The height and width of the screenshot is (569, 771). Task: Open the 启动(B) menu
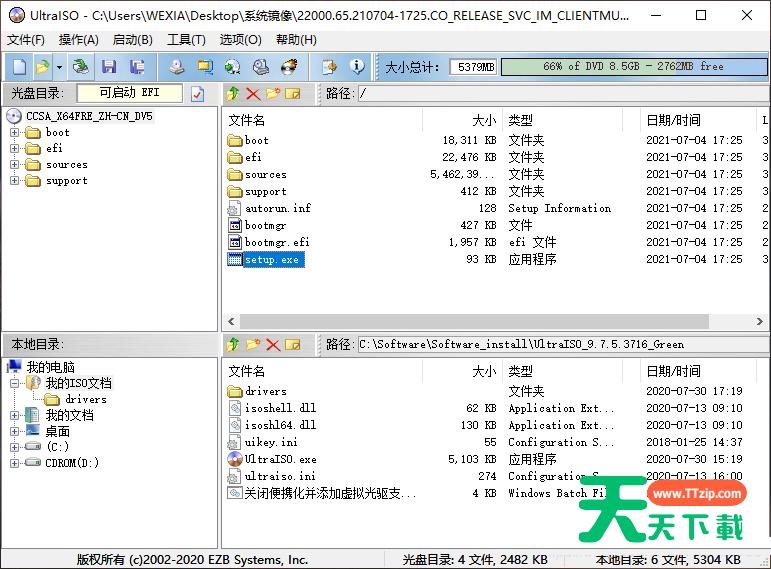[x=132, y=40]
